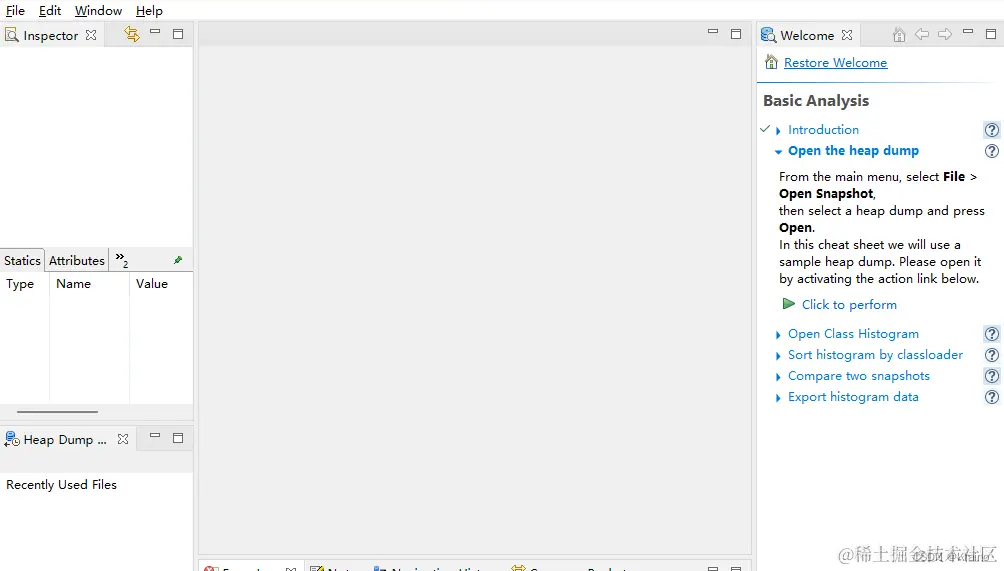Expand the Compare two snapshots arrow
The image size is (1004, 571).
pos(778,377)
